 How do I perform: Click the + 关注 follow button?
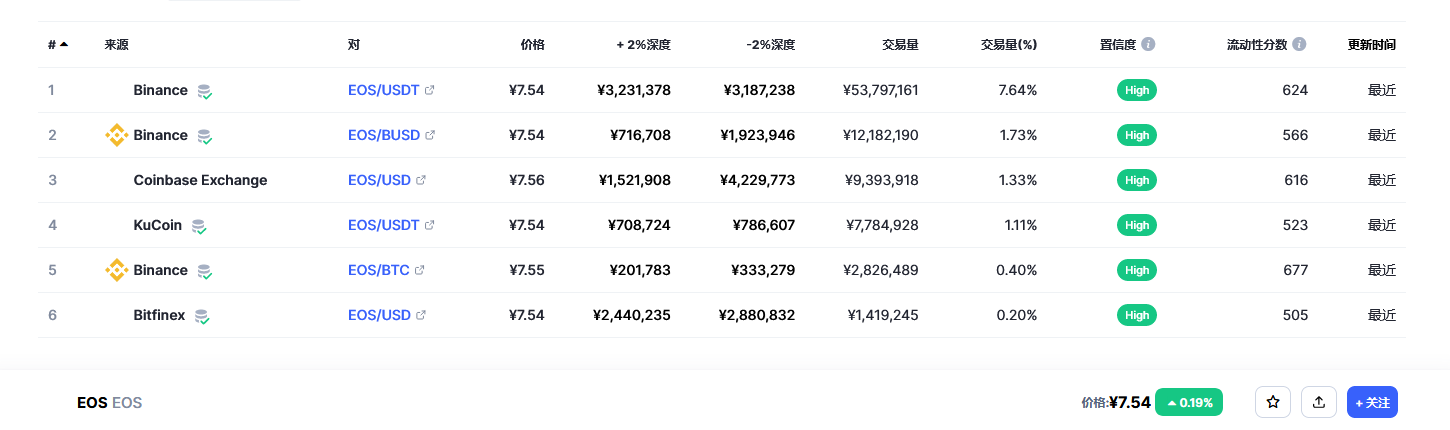pyautogui.click(x=1372, y=402)
